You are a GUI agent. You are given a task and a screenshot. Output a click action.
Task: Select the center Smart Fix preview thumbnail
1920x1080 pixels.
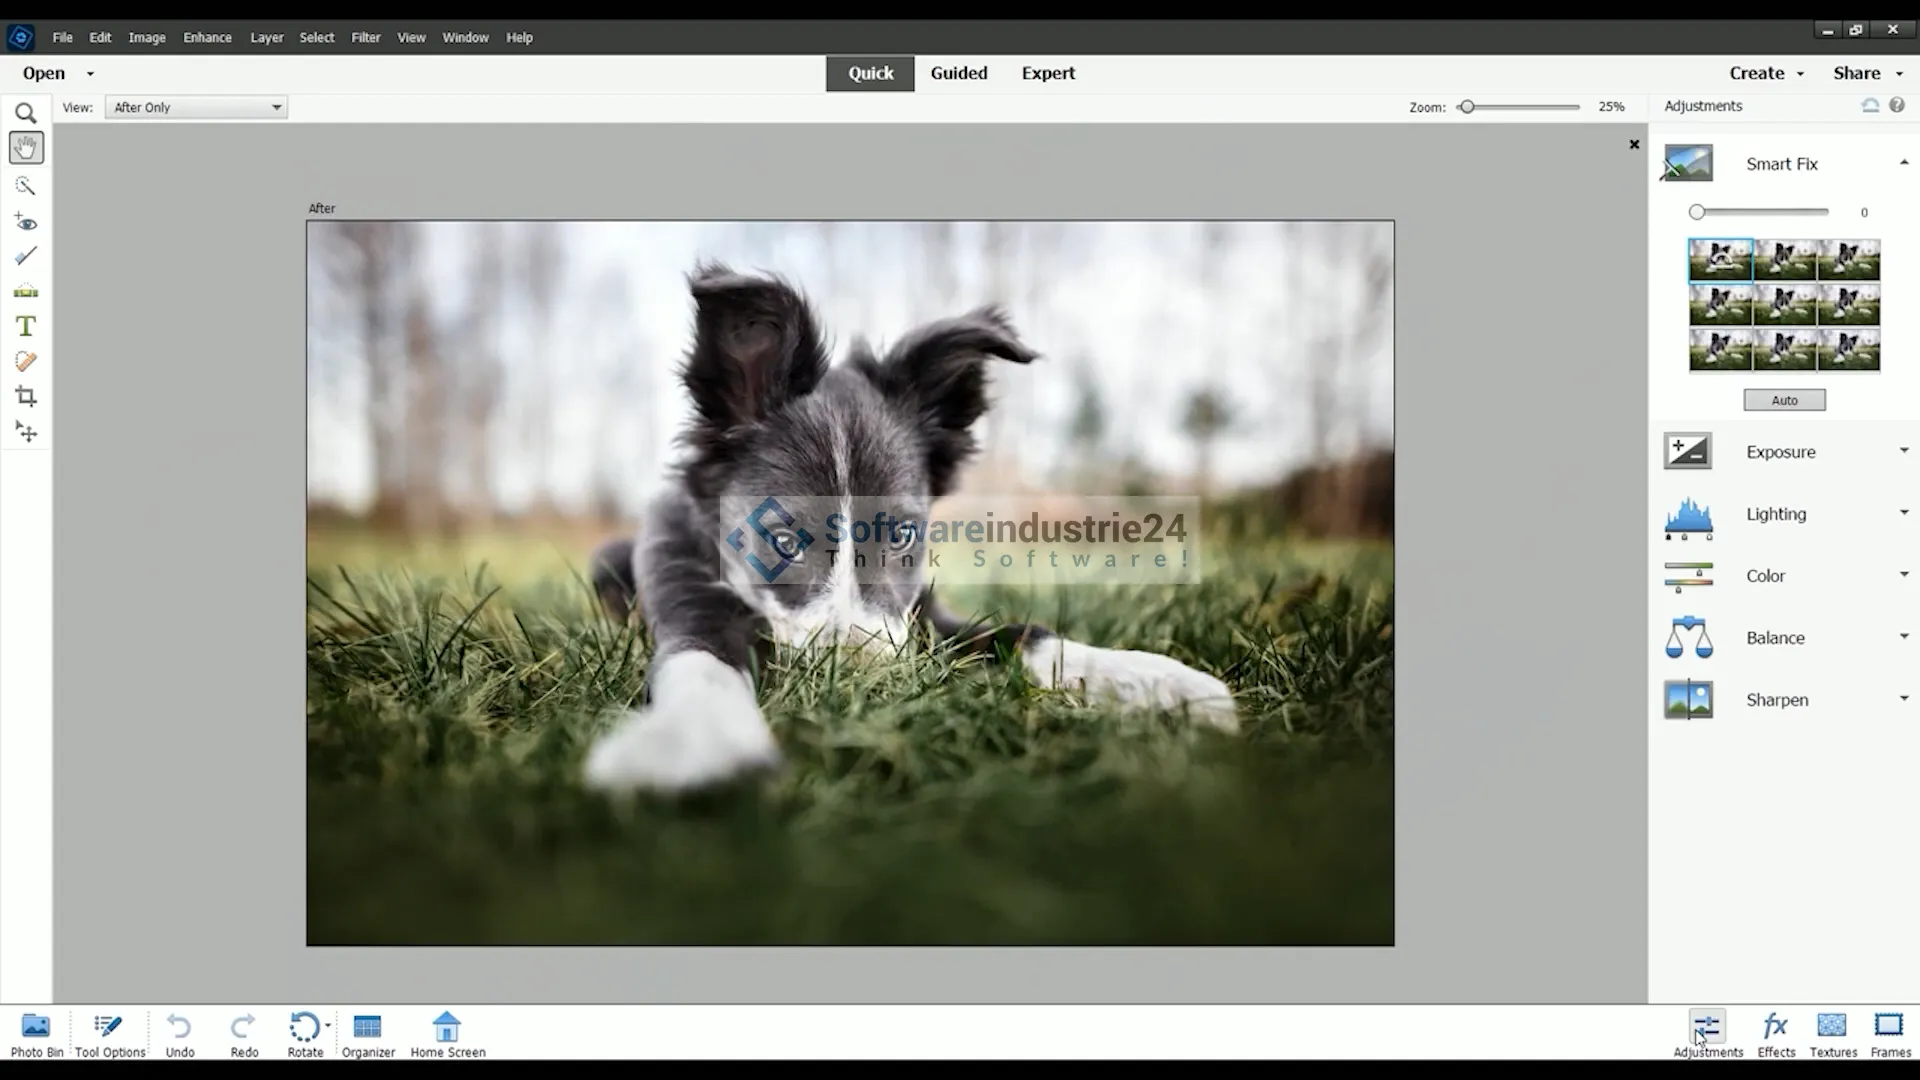(1784, 305)
